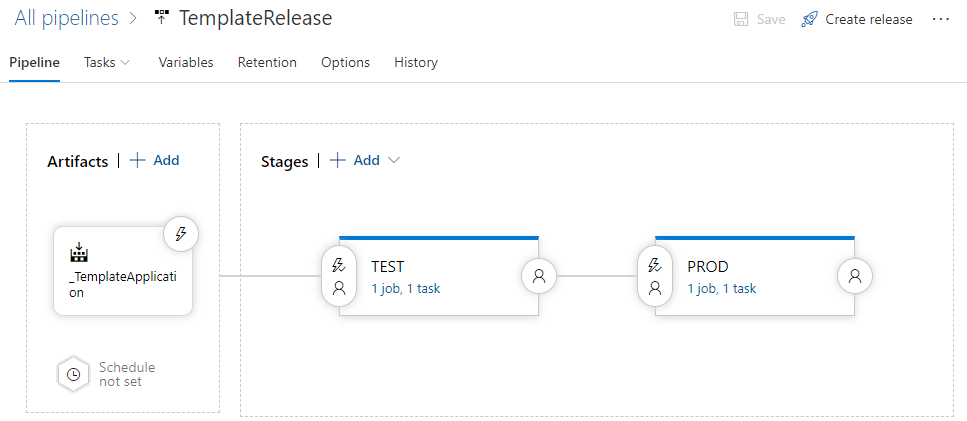Click the artifact continuous deployment trigger lightning icon
967x421 pixels.
181,234
